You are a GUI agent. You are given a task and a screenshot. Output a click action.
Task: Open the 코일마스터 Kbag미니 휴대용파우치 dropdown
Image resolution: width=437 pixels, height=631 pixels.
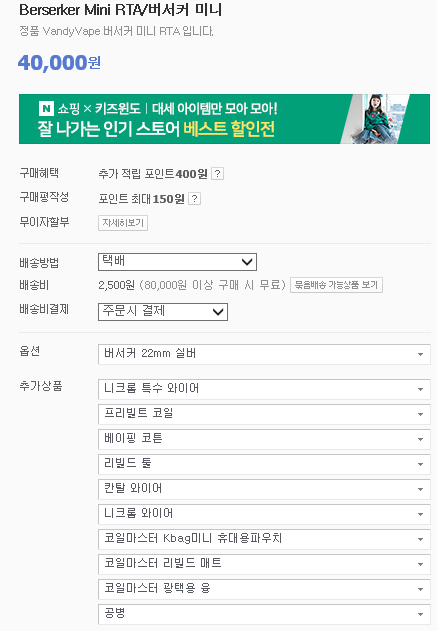click(x=264, y=539)
